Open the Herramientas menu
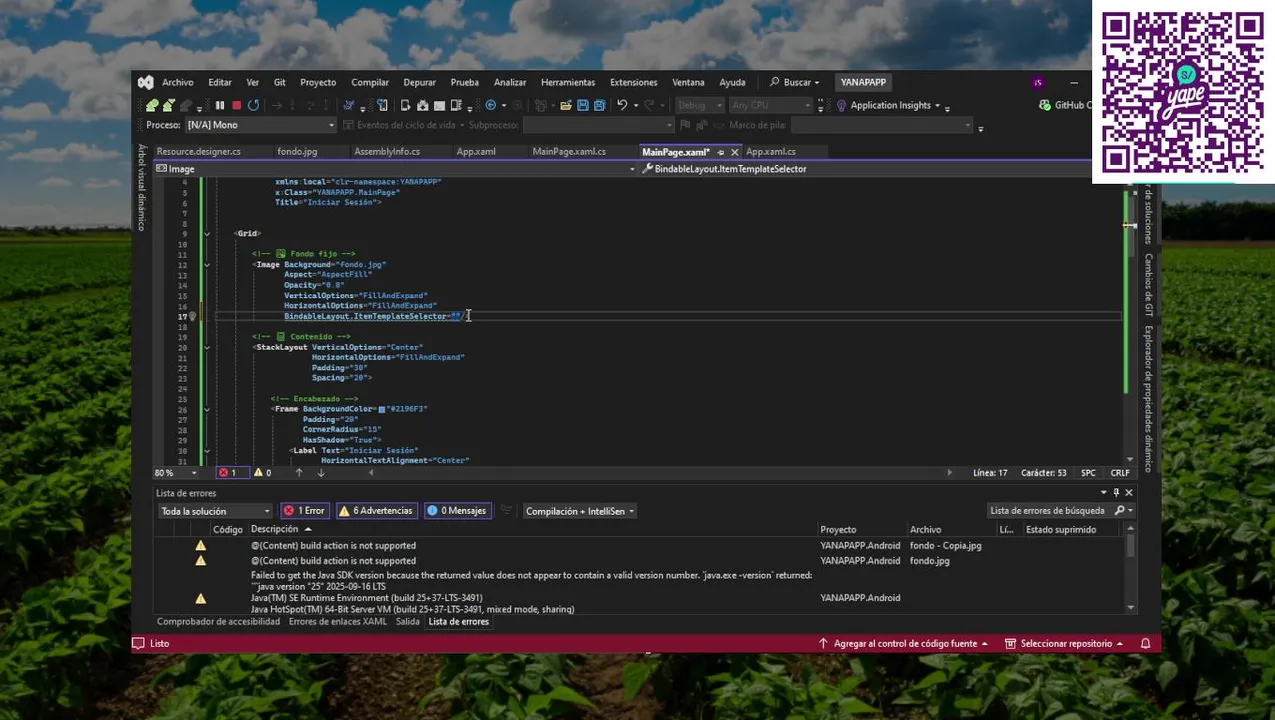Screen dimensions: 1275x720 pyautogui.click(x=568, y=82)
